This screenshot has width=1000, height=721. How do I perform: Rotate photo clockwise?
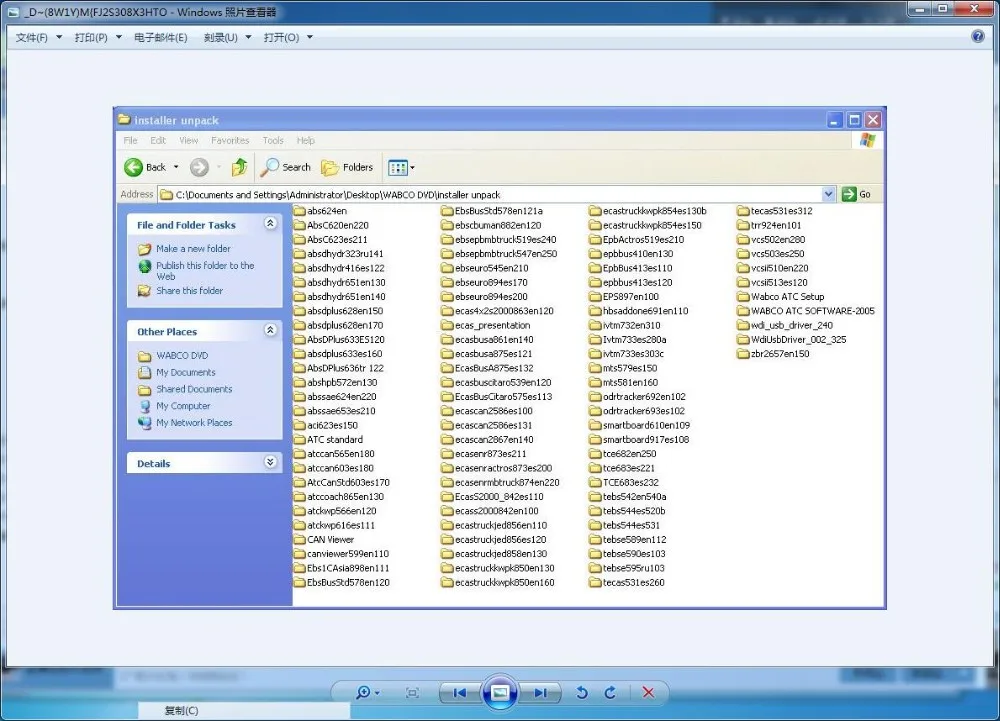pyautogui.click(x=610, y=693)
